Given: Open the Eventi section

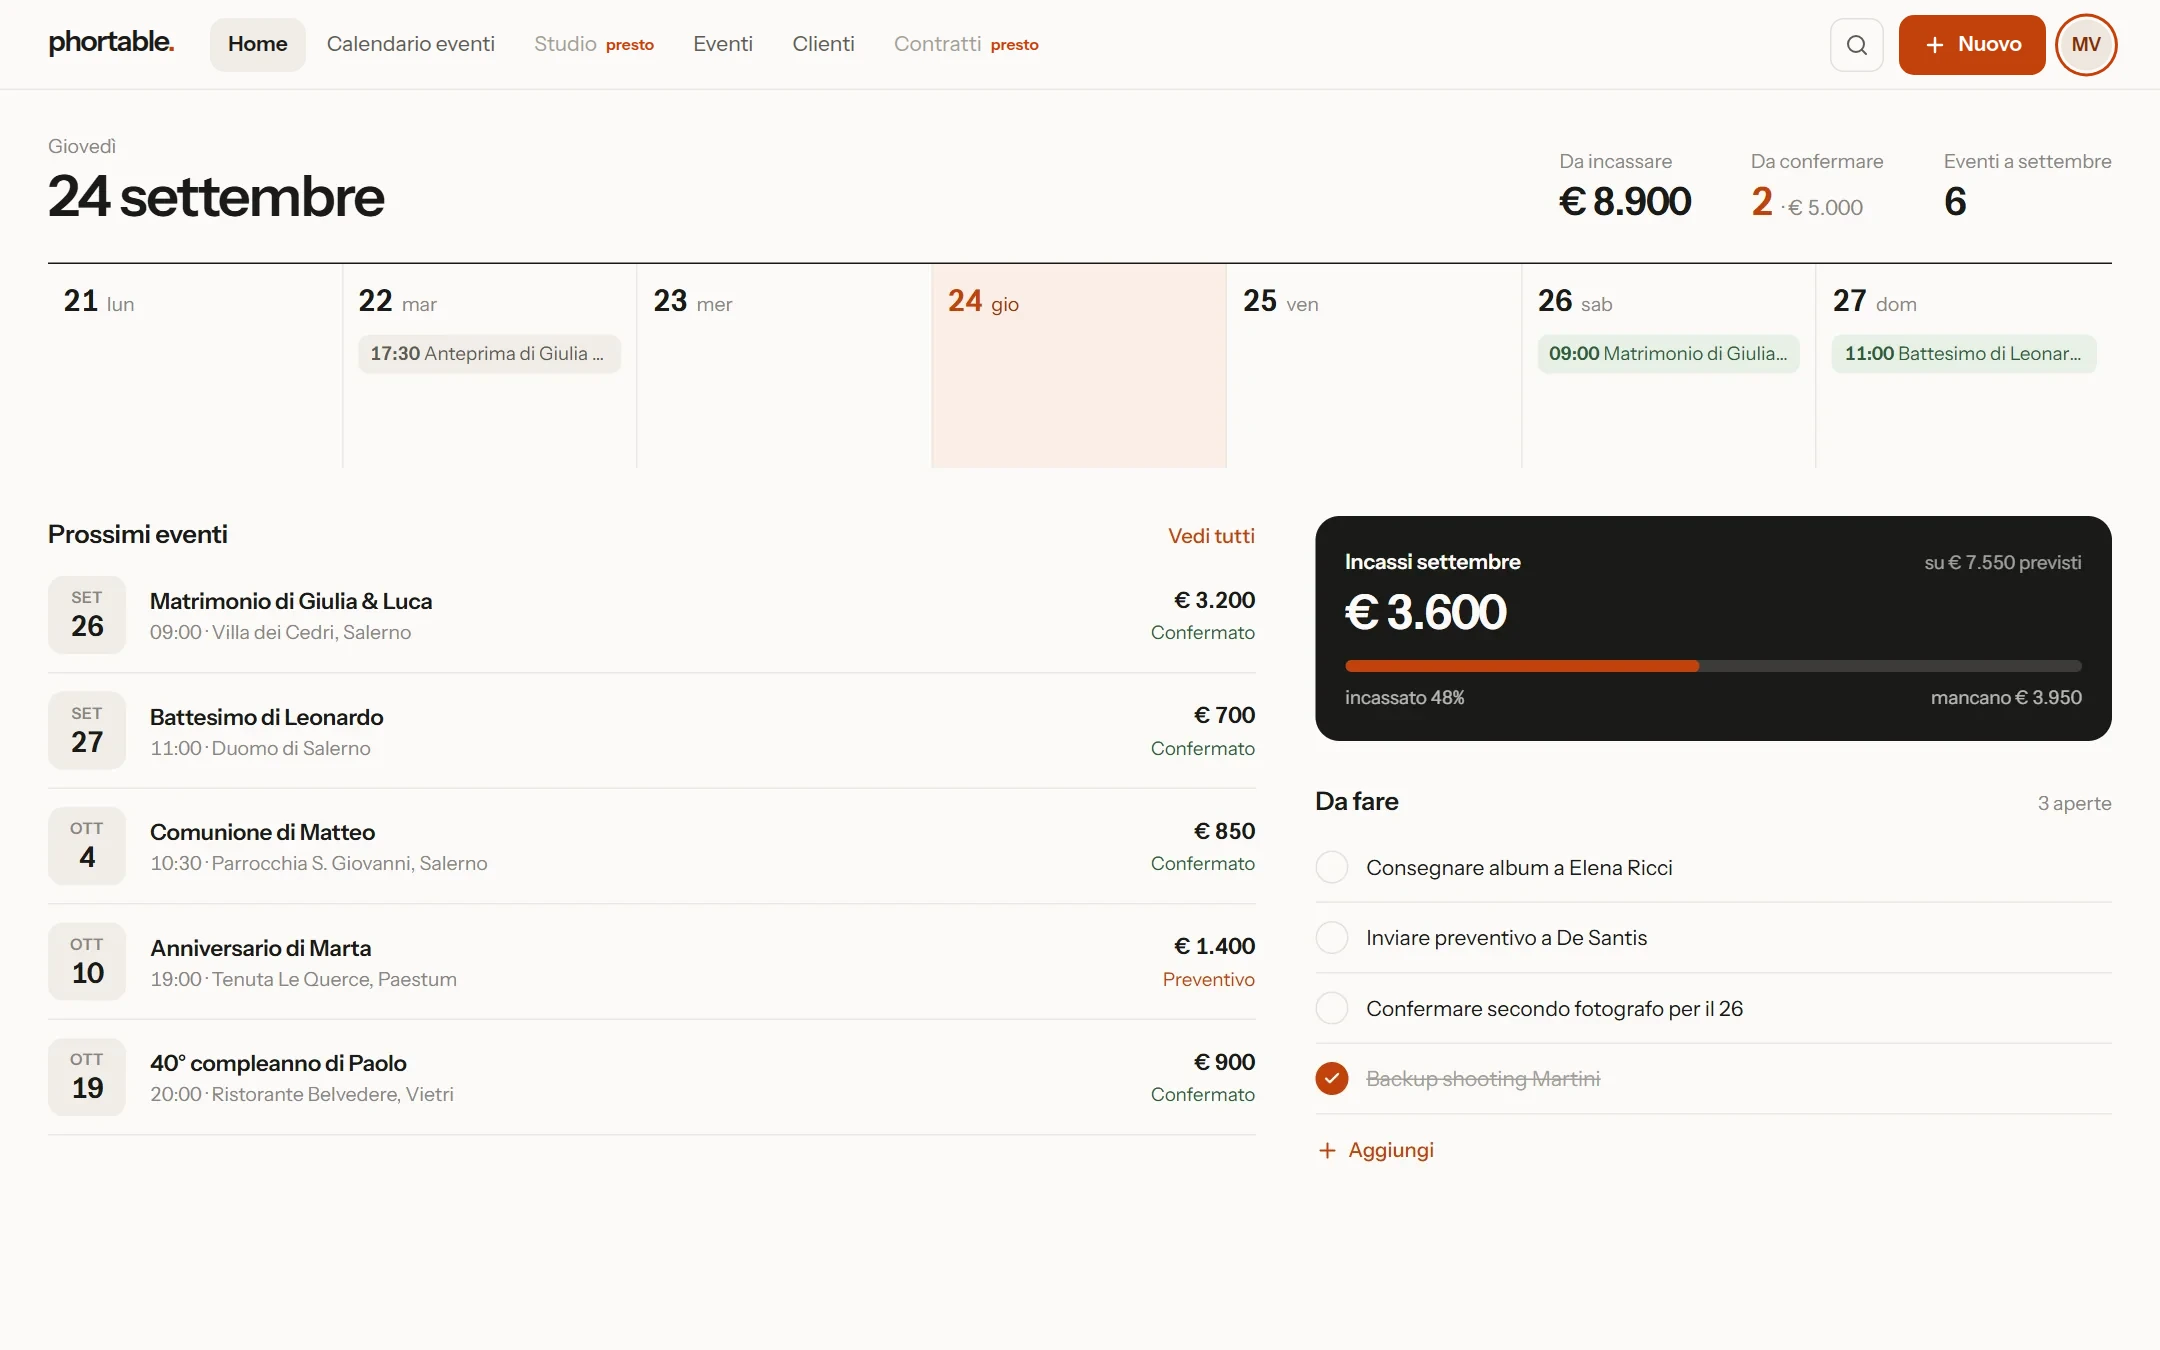Looking at the screenshot, I should pyautogui.click(x=722, y=45).
